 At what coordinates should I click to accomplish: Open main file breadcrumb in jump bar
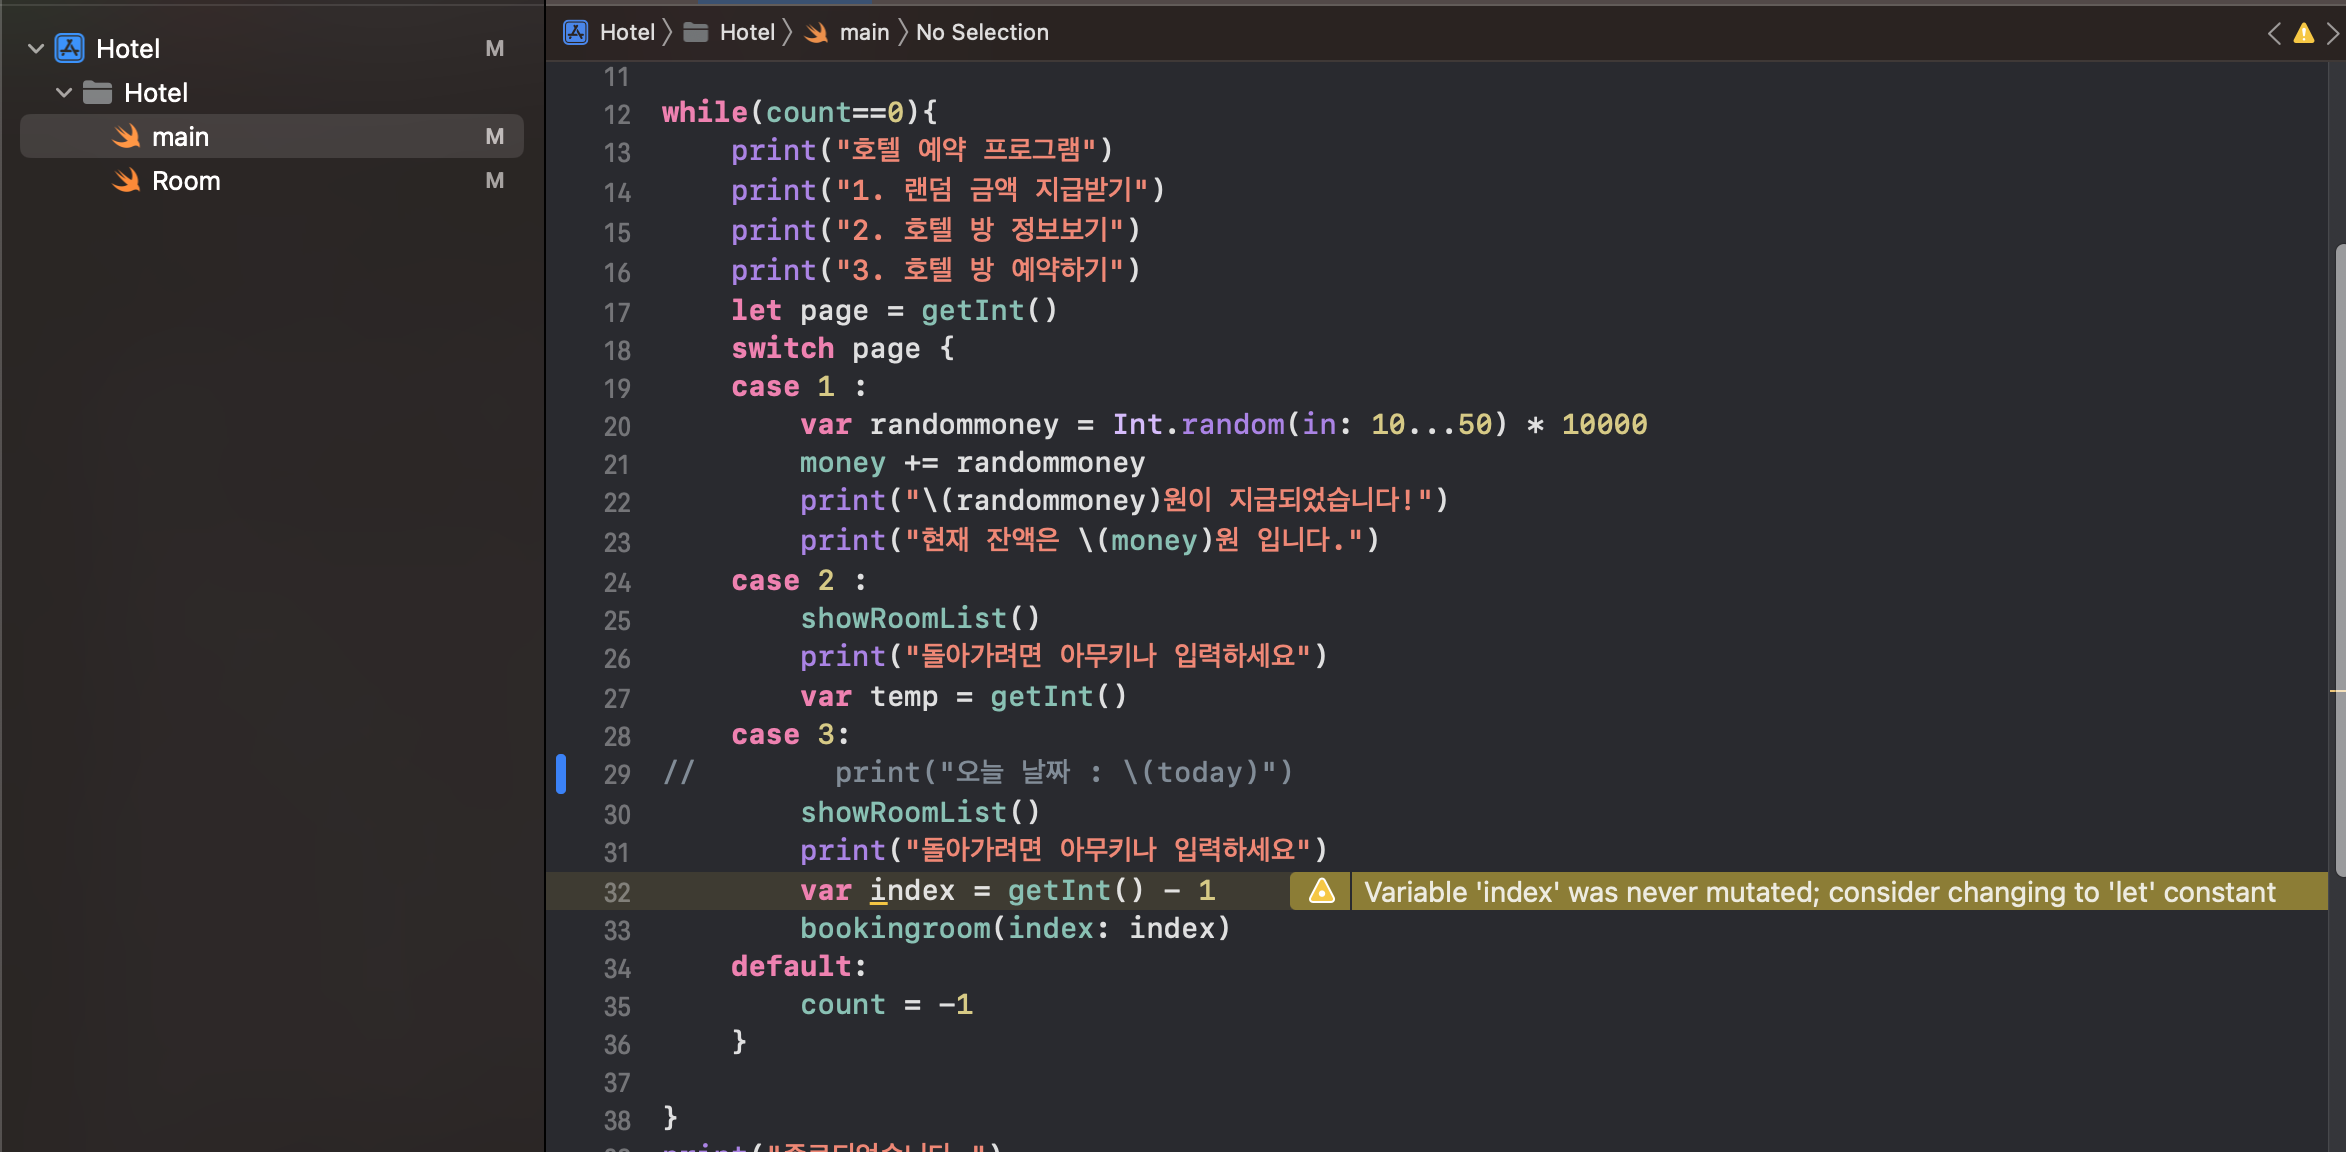pyautogui.click(x=863, y=33)
